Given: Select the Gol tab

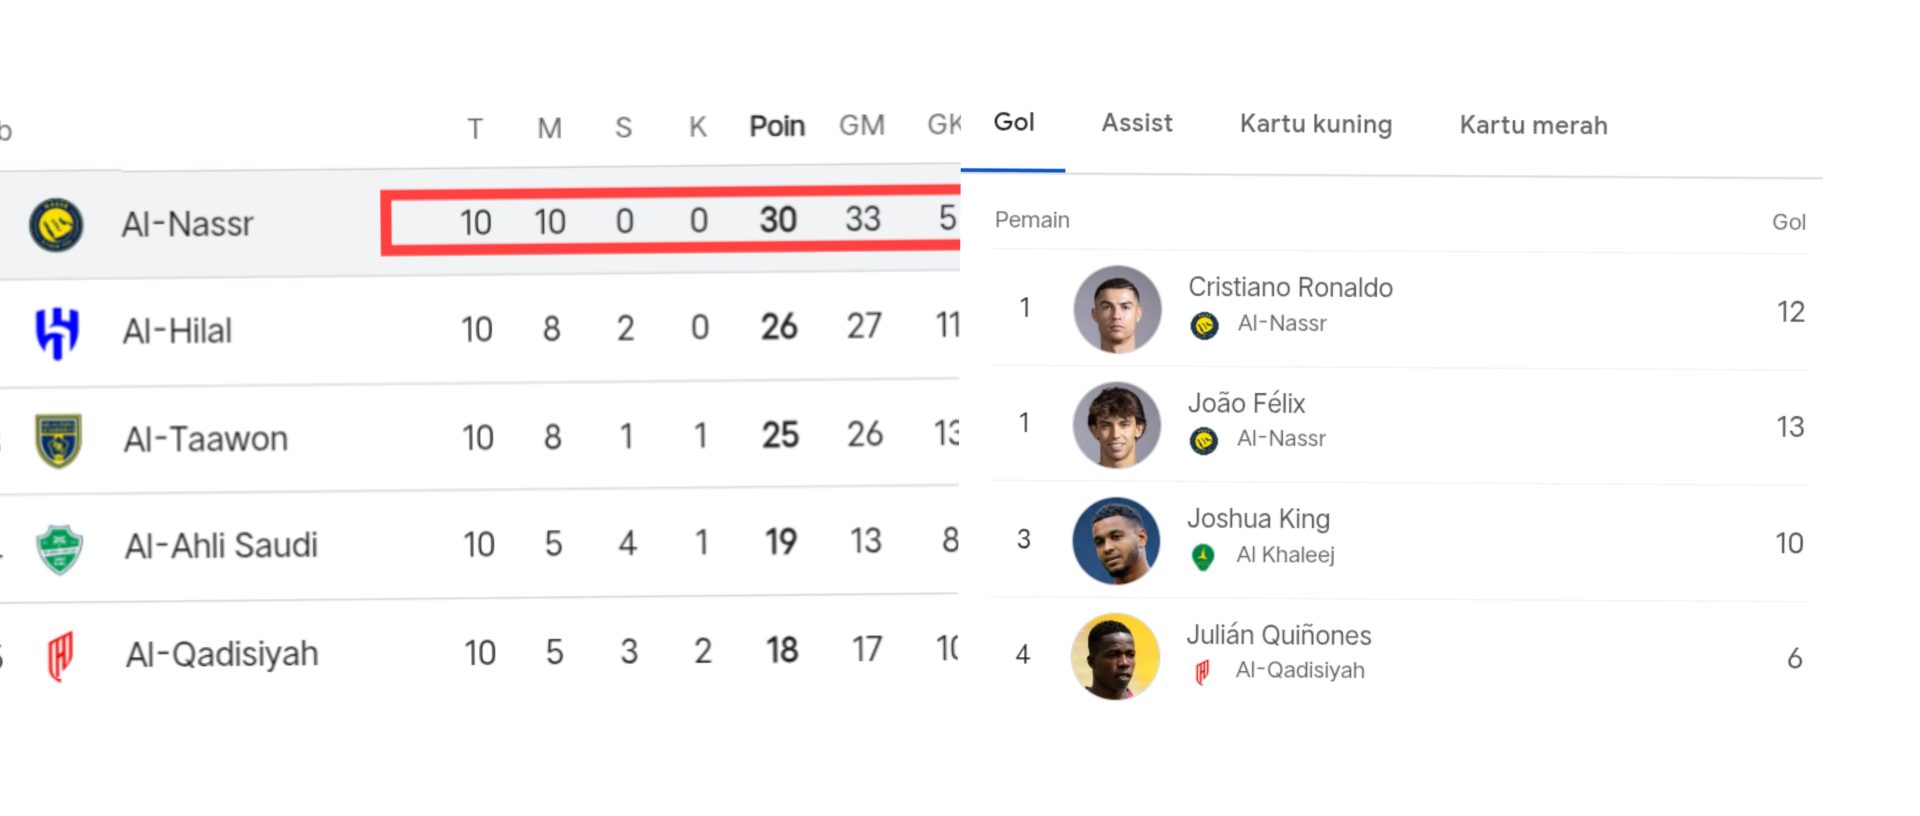Looking at the screenshot, I should pos(1014,122).
